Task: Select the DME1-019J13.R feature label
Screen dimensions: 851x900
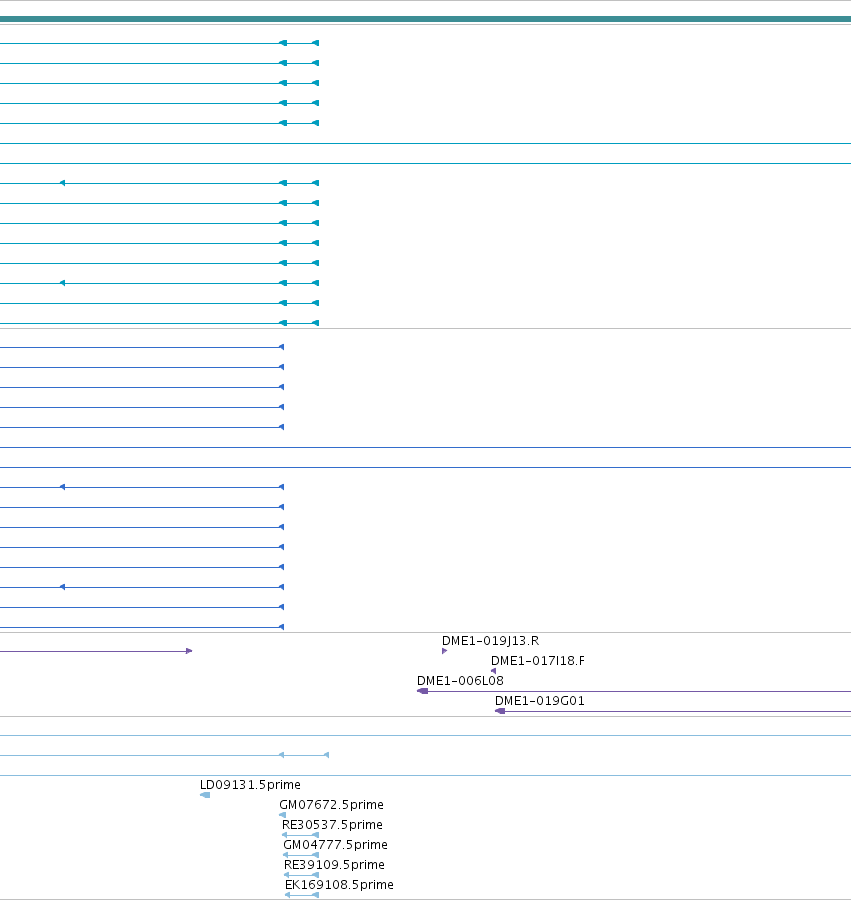Action: click(490, 641)
